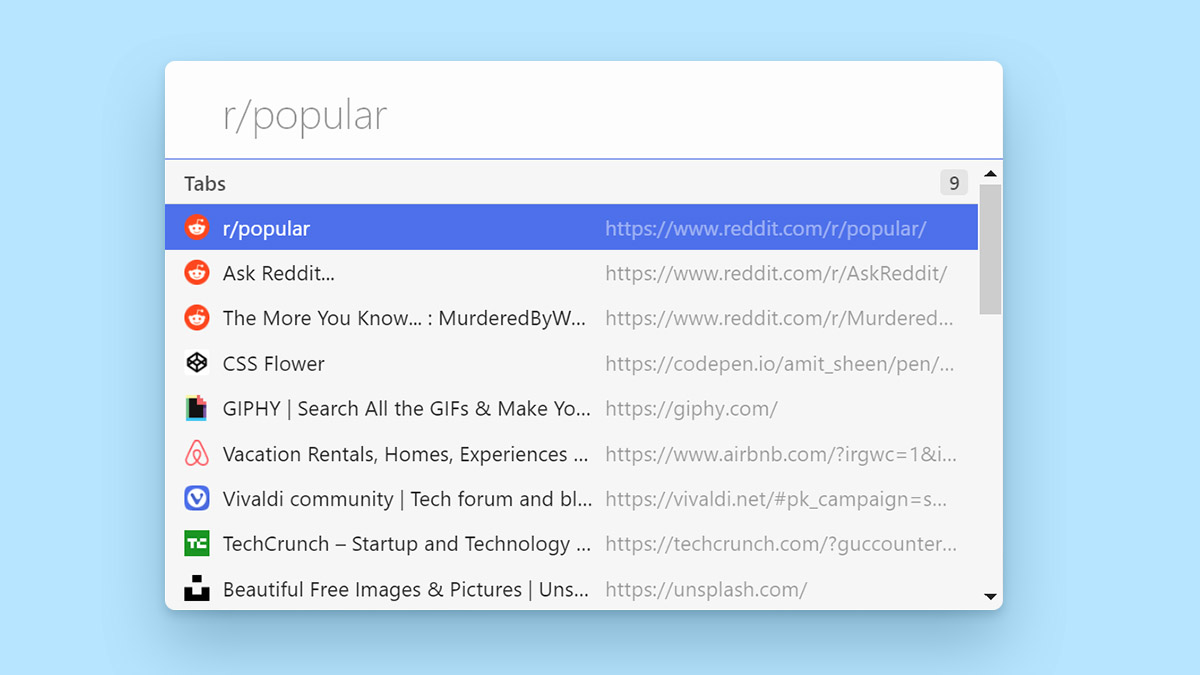Click the Tabs section header
Viewport: 1200px width, 675px height.
(x=204, y=183)
